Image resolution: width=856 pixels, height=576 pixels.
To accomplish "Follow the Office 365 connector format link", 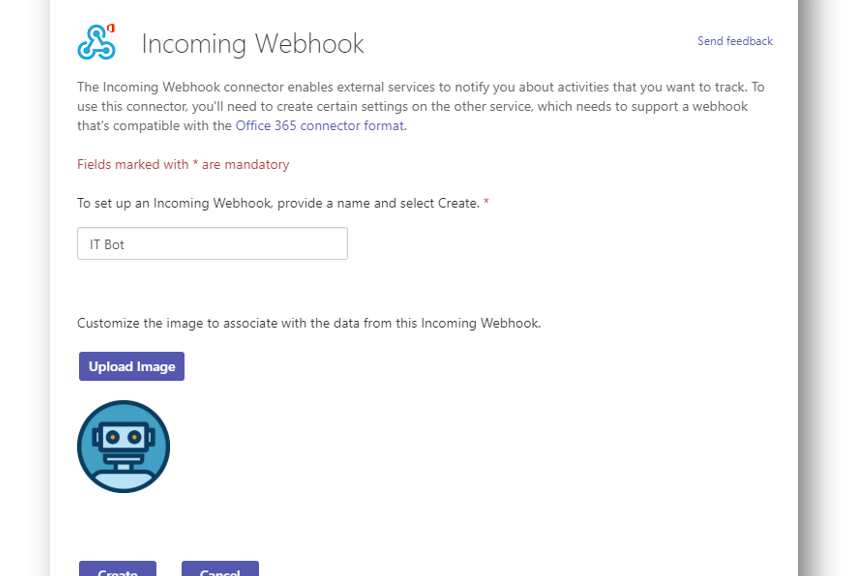I will (319, 126).
